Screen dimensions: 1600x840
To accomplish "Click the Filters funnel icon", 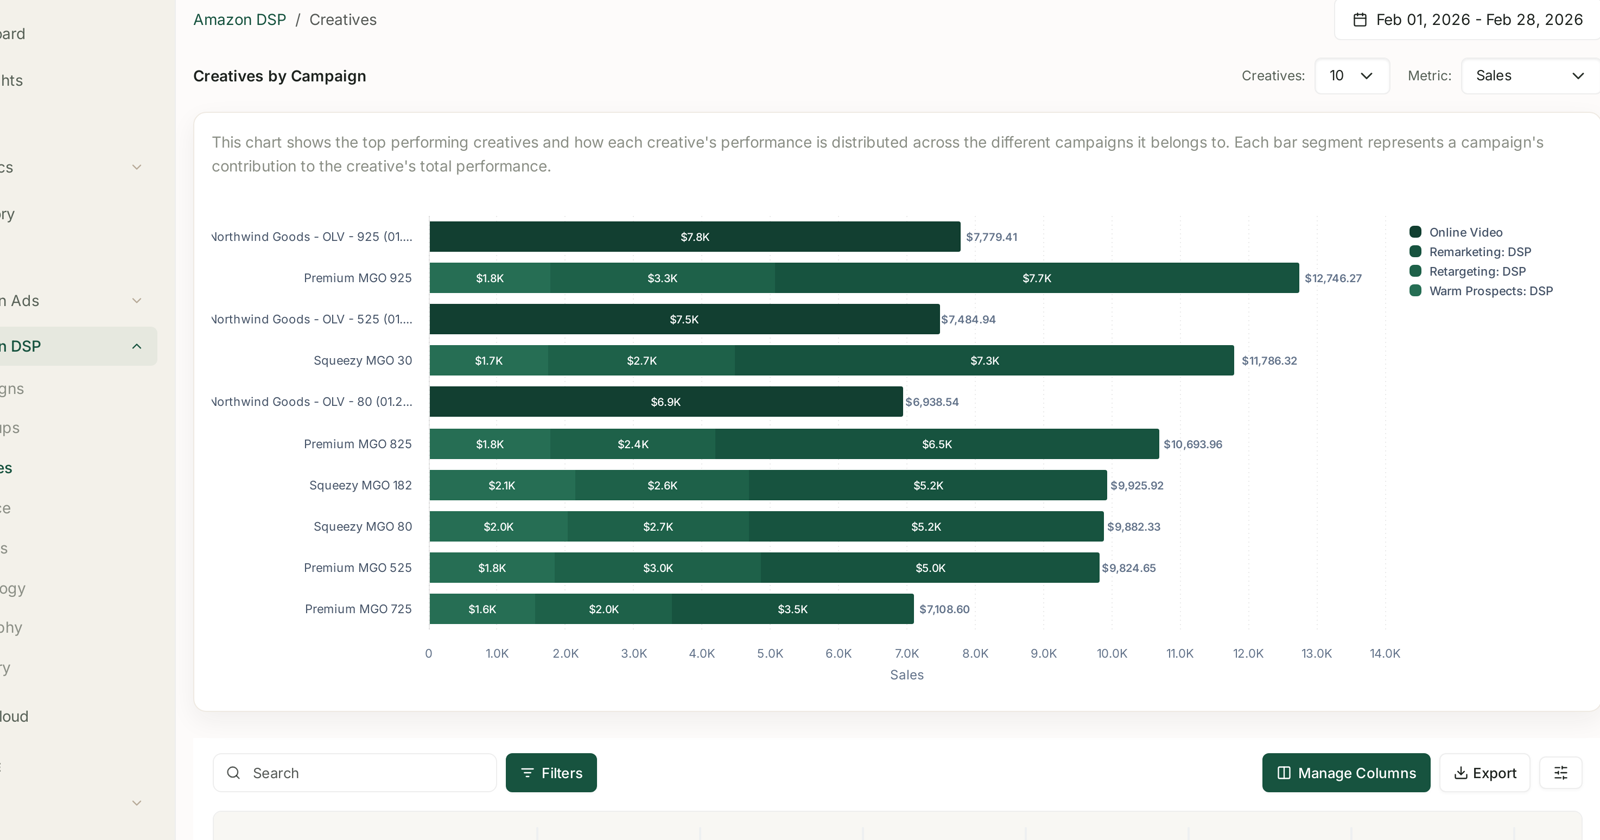I will [527, 773].
